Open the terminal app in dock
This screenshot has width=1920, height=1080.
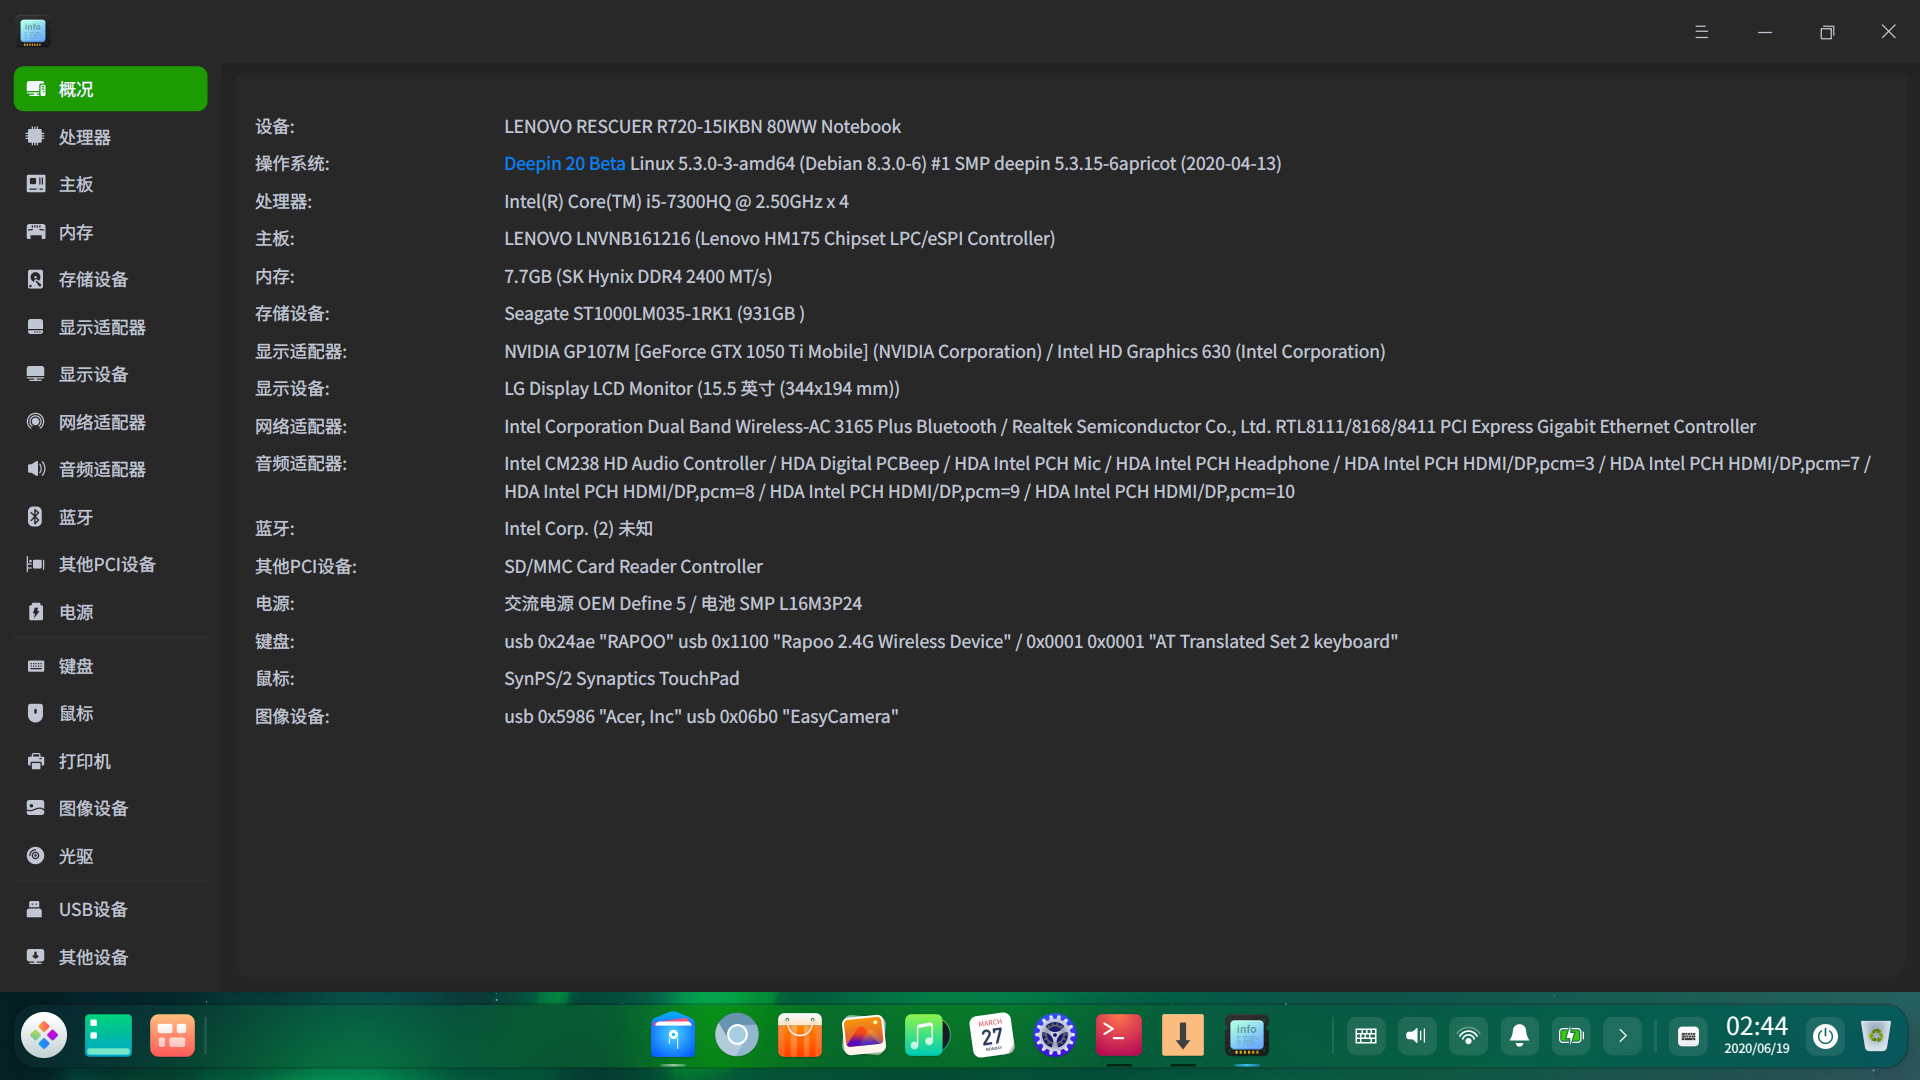[x=1118, y=1035]
